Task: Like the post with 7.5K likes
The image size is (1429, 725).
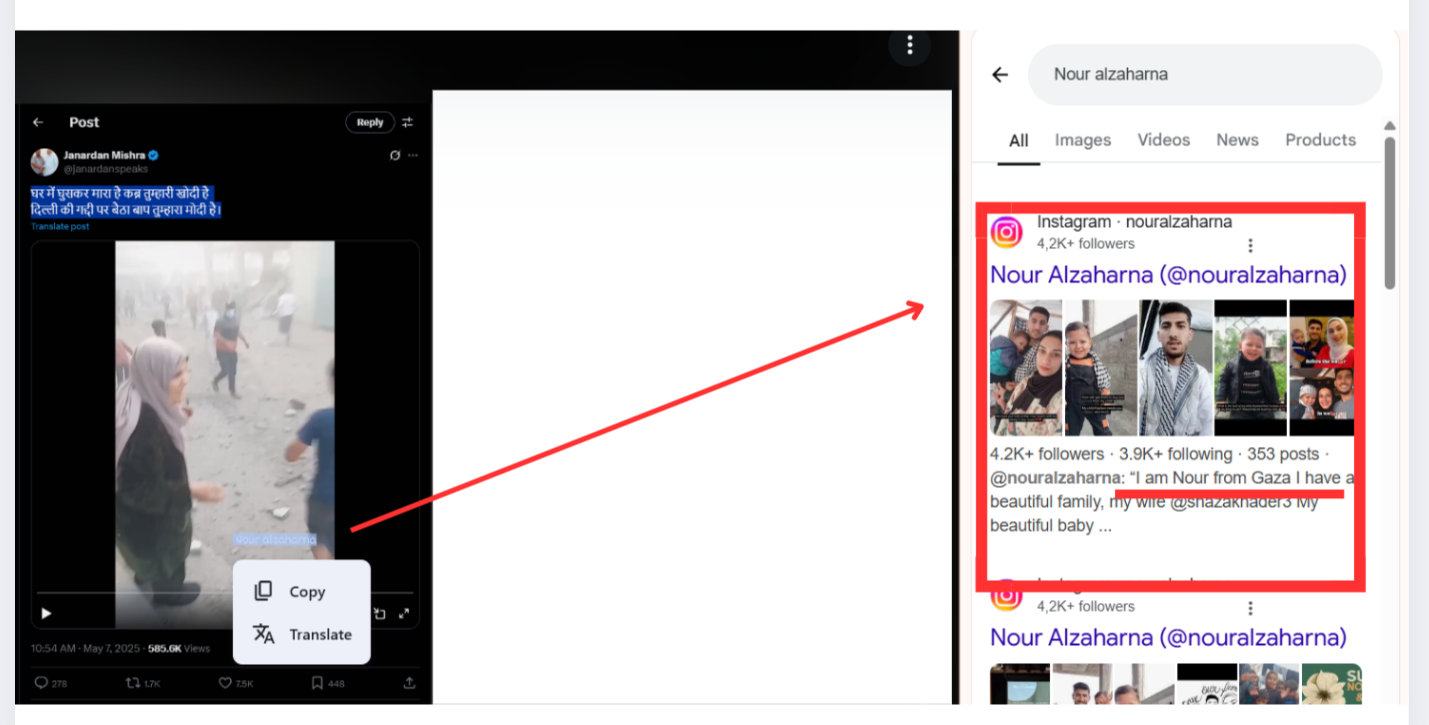Action: click(235, 683)
